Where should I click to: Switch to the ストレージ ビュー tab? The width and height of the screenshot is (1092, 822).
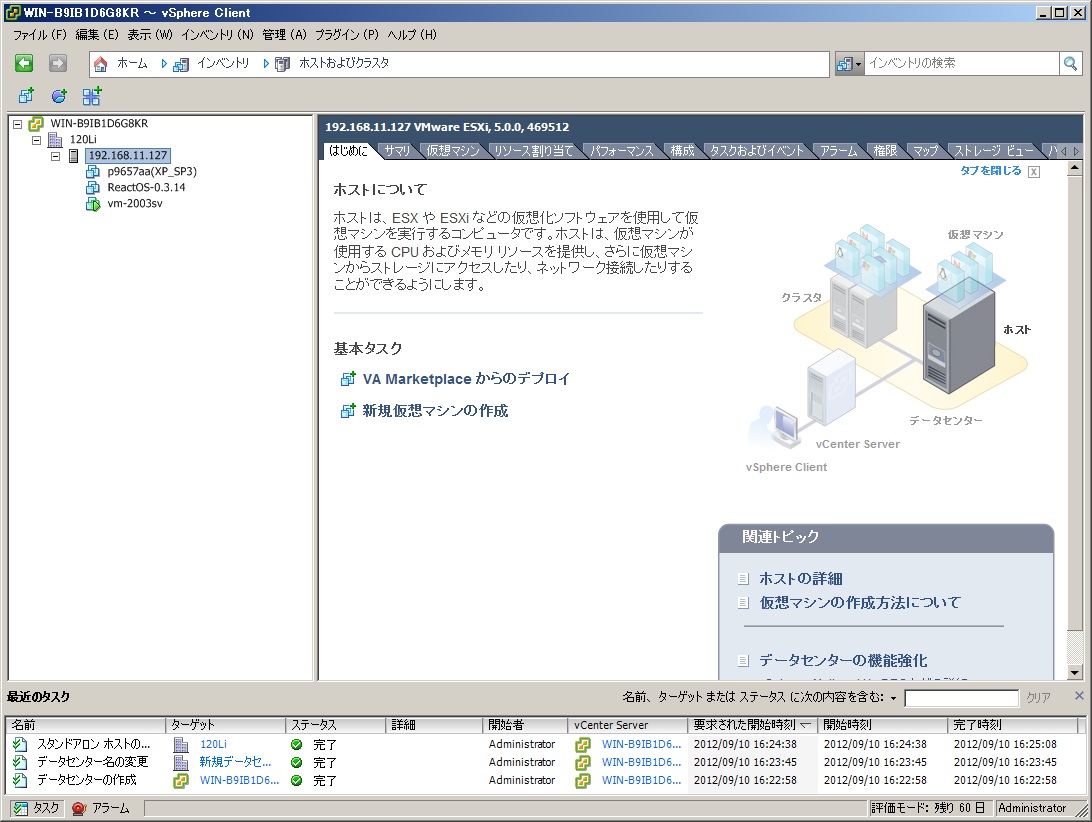pyautogui.click(x=994, y=150)
